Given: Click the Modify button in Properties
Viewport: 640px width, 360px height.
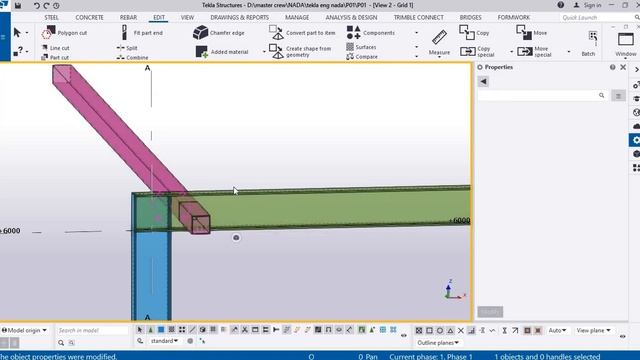Looking at the screenshot, I should [x=490, y=312].
